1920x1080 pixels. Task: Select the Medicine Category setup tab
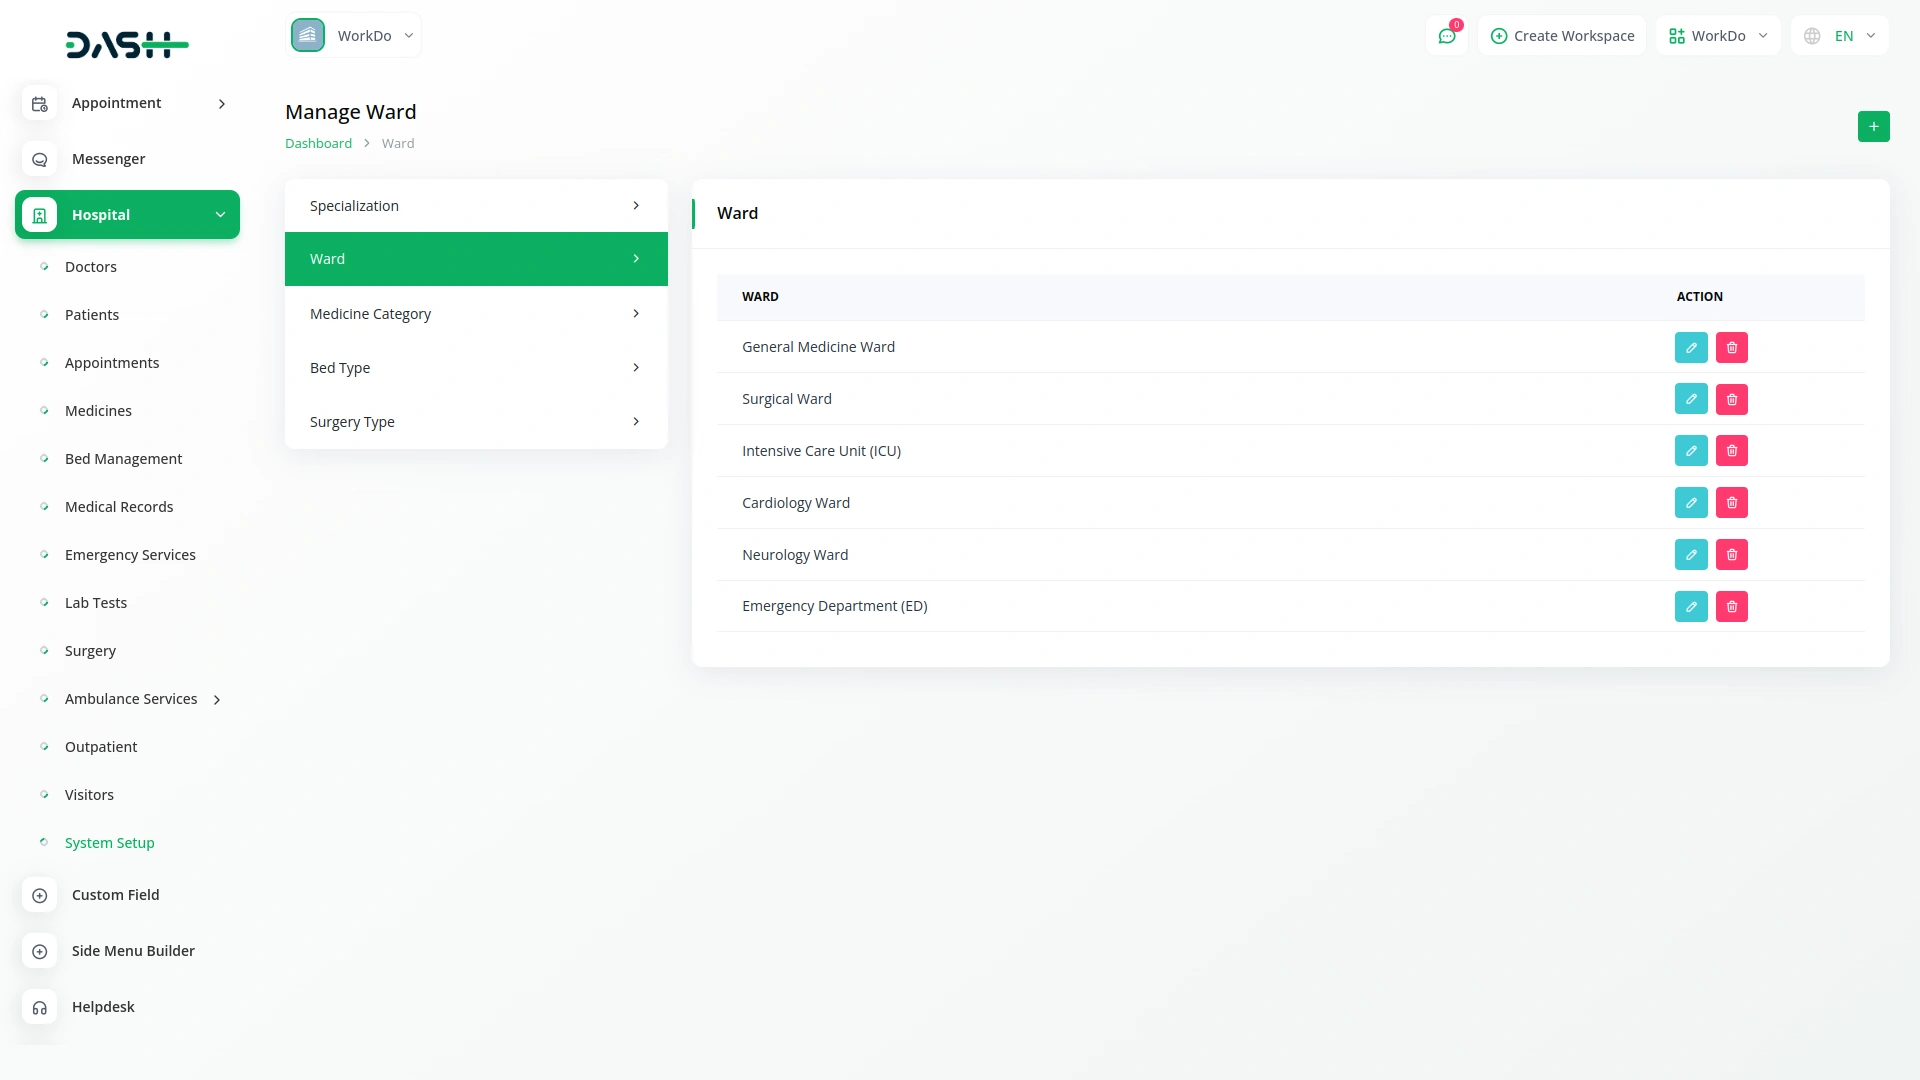coord(475,314)
